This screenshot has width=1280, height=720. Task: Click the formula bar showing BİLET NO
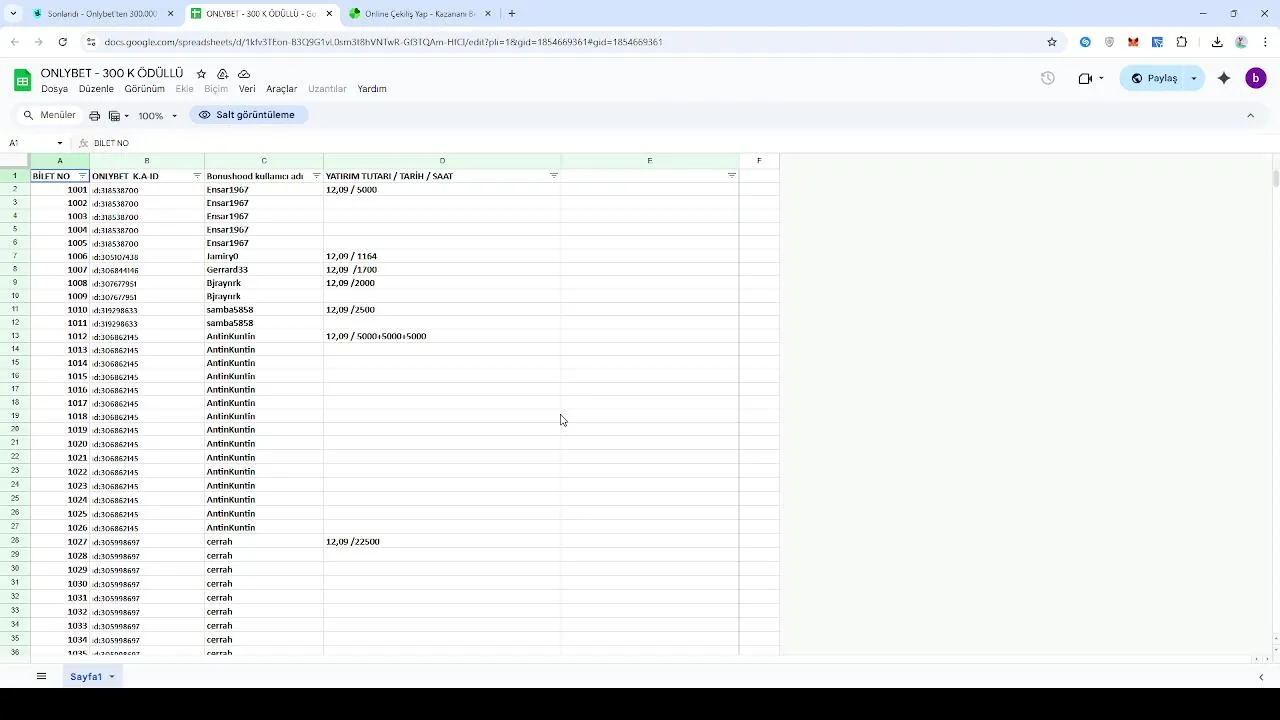point(111,143)
